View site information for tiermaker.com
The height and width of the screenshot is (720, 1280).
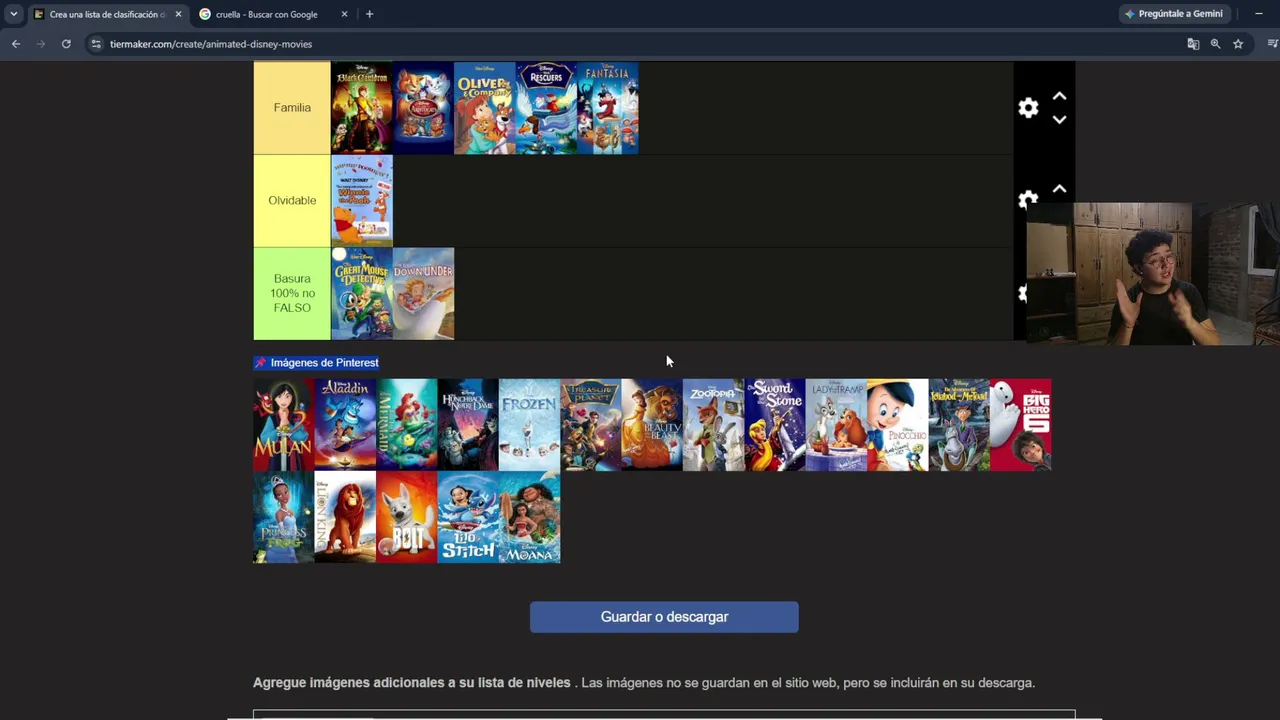click(x=95, y=44)
